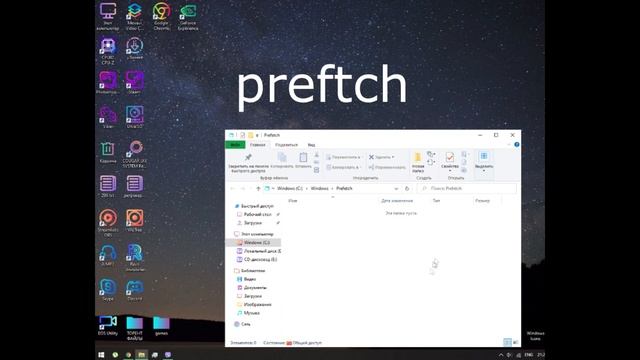Select Libraries in the navigation pane
This screenshot has width=640, height=360.
point(249,271)
